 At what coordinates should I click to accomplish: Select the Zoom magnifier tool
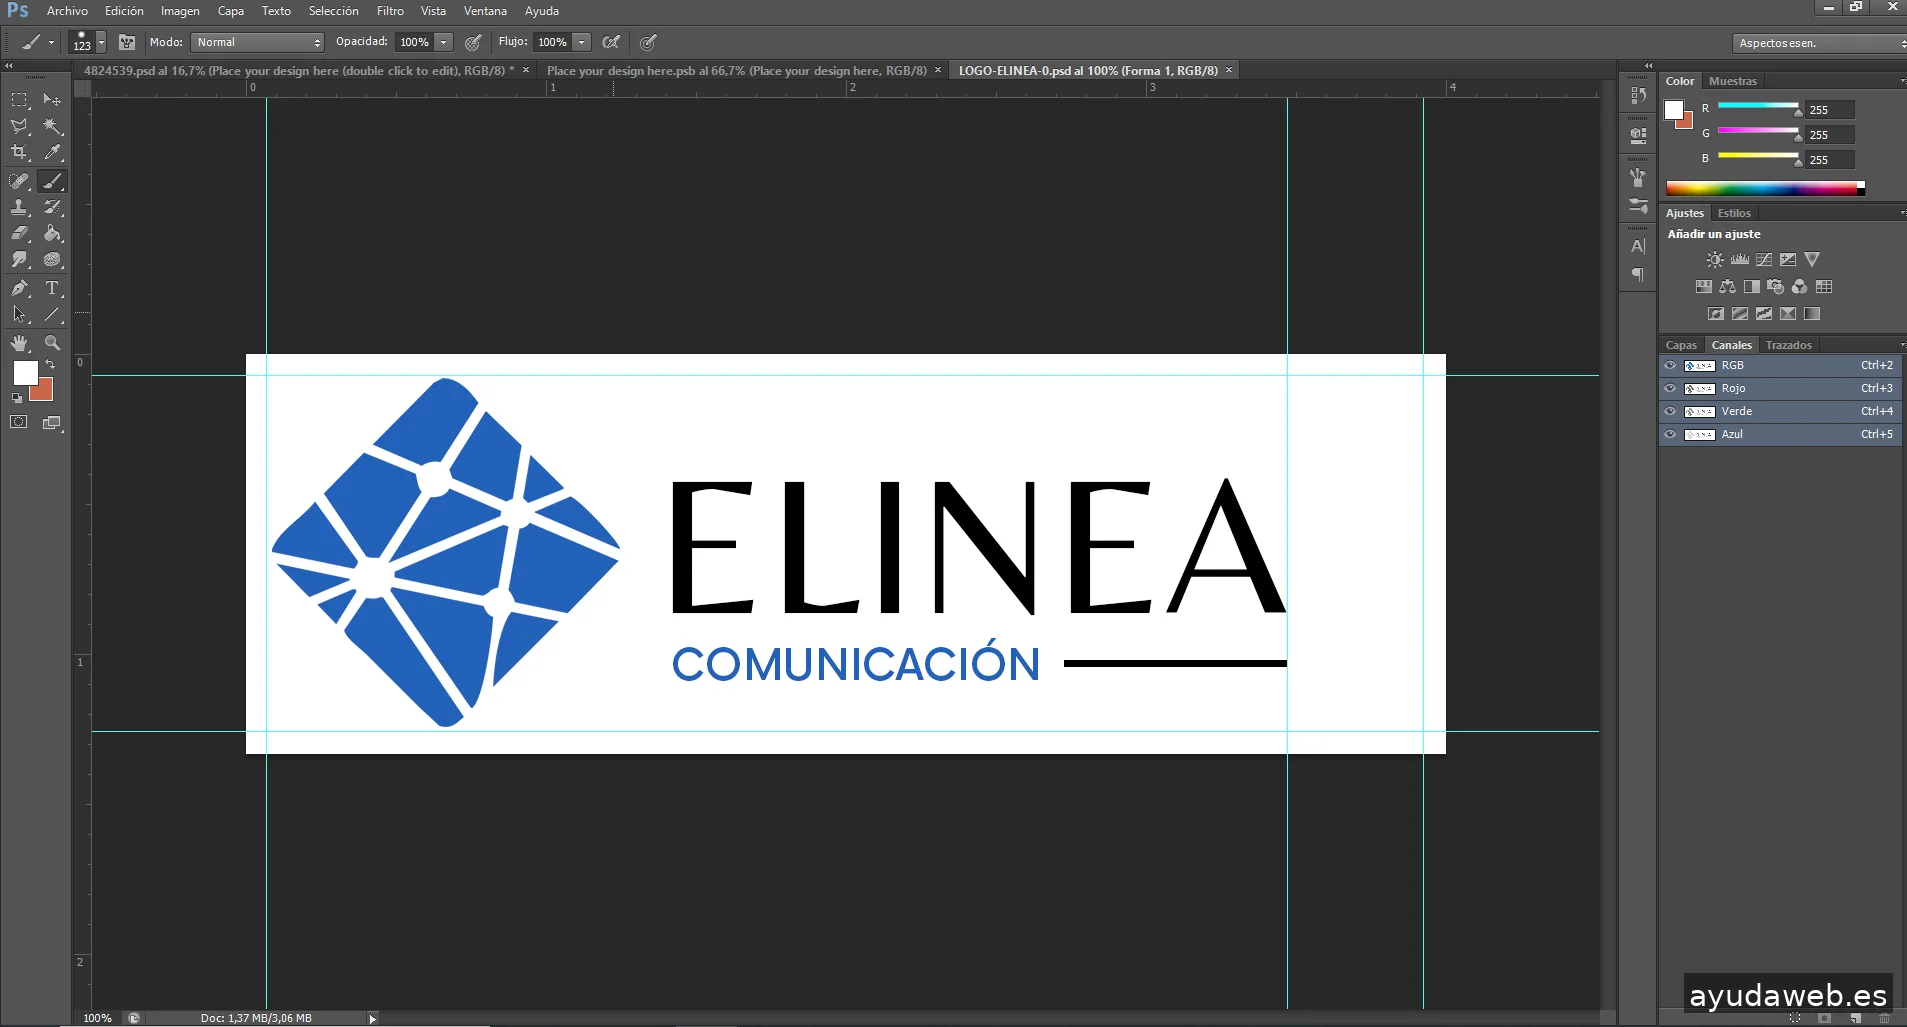coord(53,343)
